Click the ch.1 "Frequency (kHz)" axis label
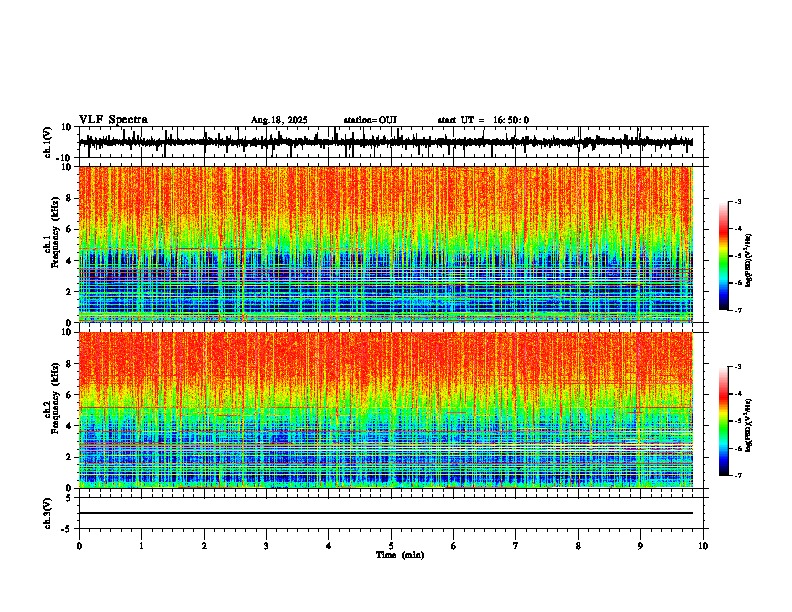792x612 pixels. point(55,232)
